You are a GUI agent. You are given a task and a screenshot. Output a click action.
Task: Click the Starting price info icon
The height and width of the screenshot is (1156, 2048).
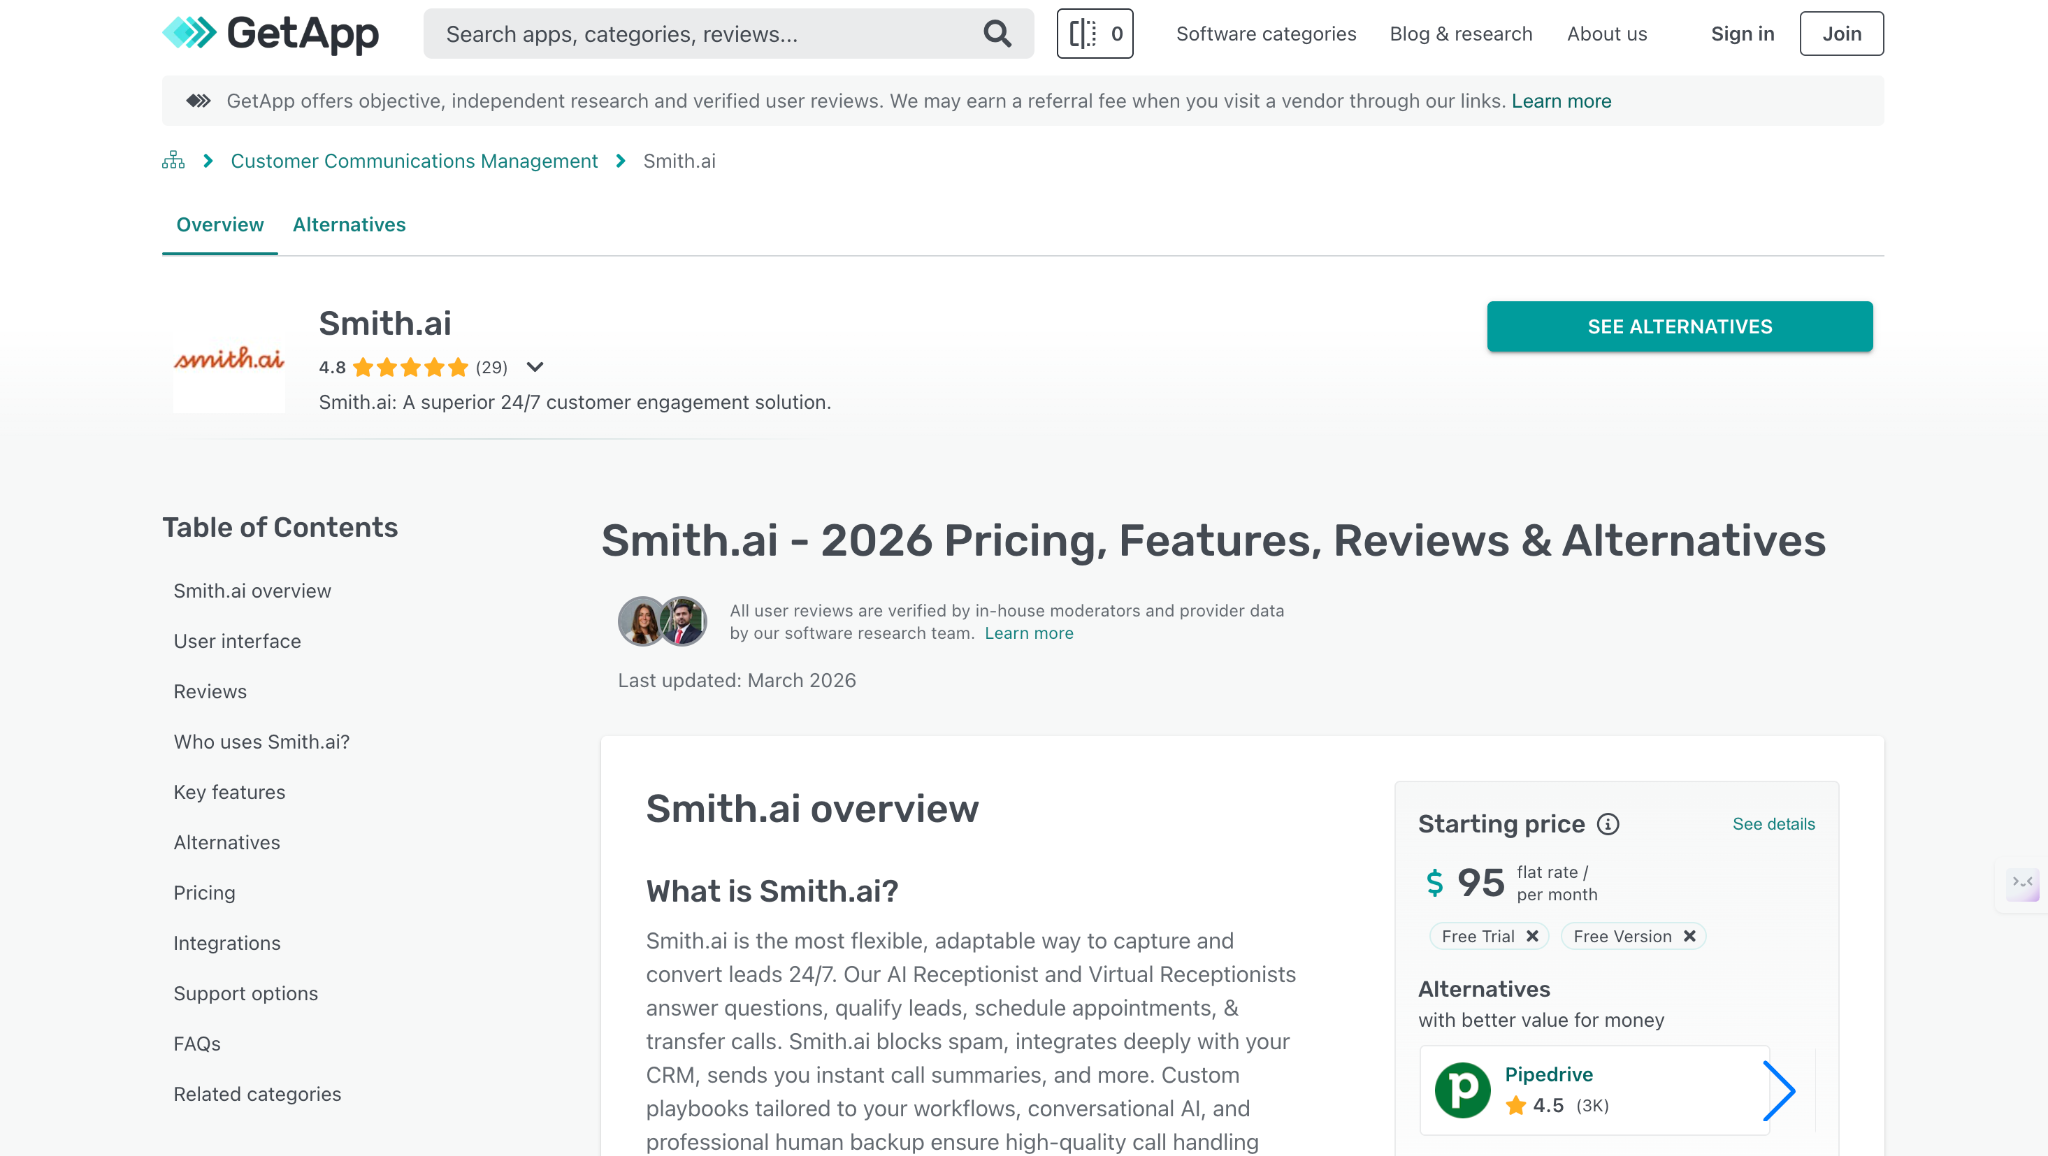tap(1608, 824)
